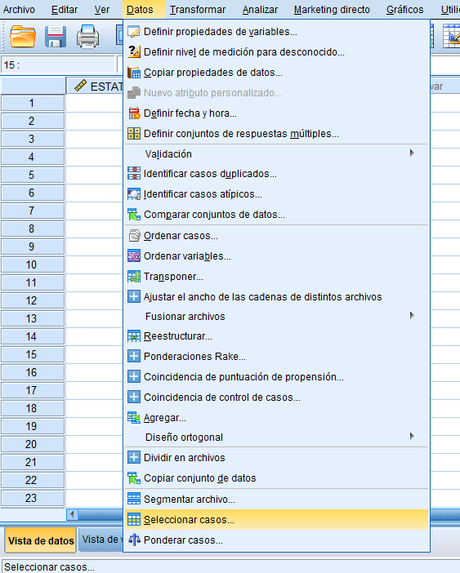The width and height of the screenshot is (460, 573).
Task: Open the Marketing directo menu
Action: [332, 10]
